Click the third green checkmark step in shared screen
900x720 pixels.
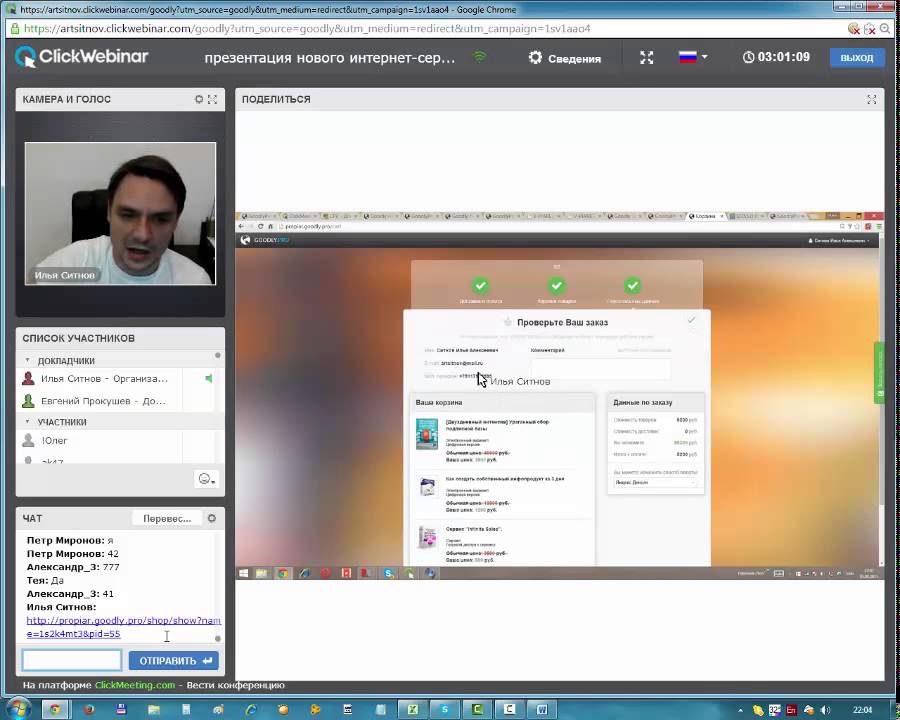point(632,285)
